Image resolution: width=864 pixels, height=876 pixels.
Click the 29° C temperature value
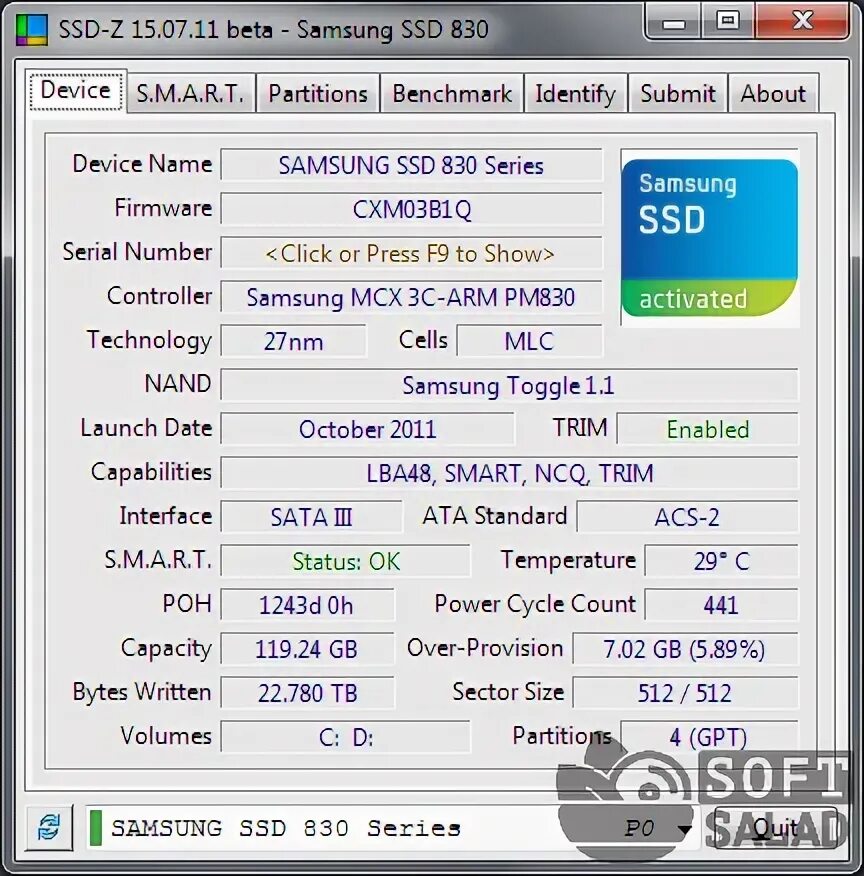pos(721,561)
